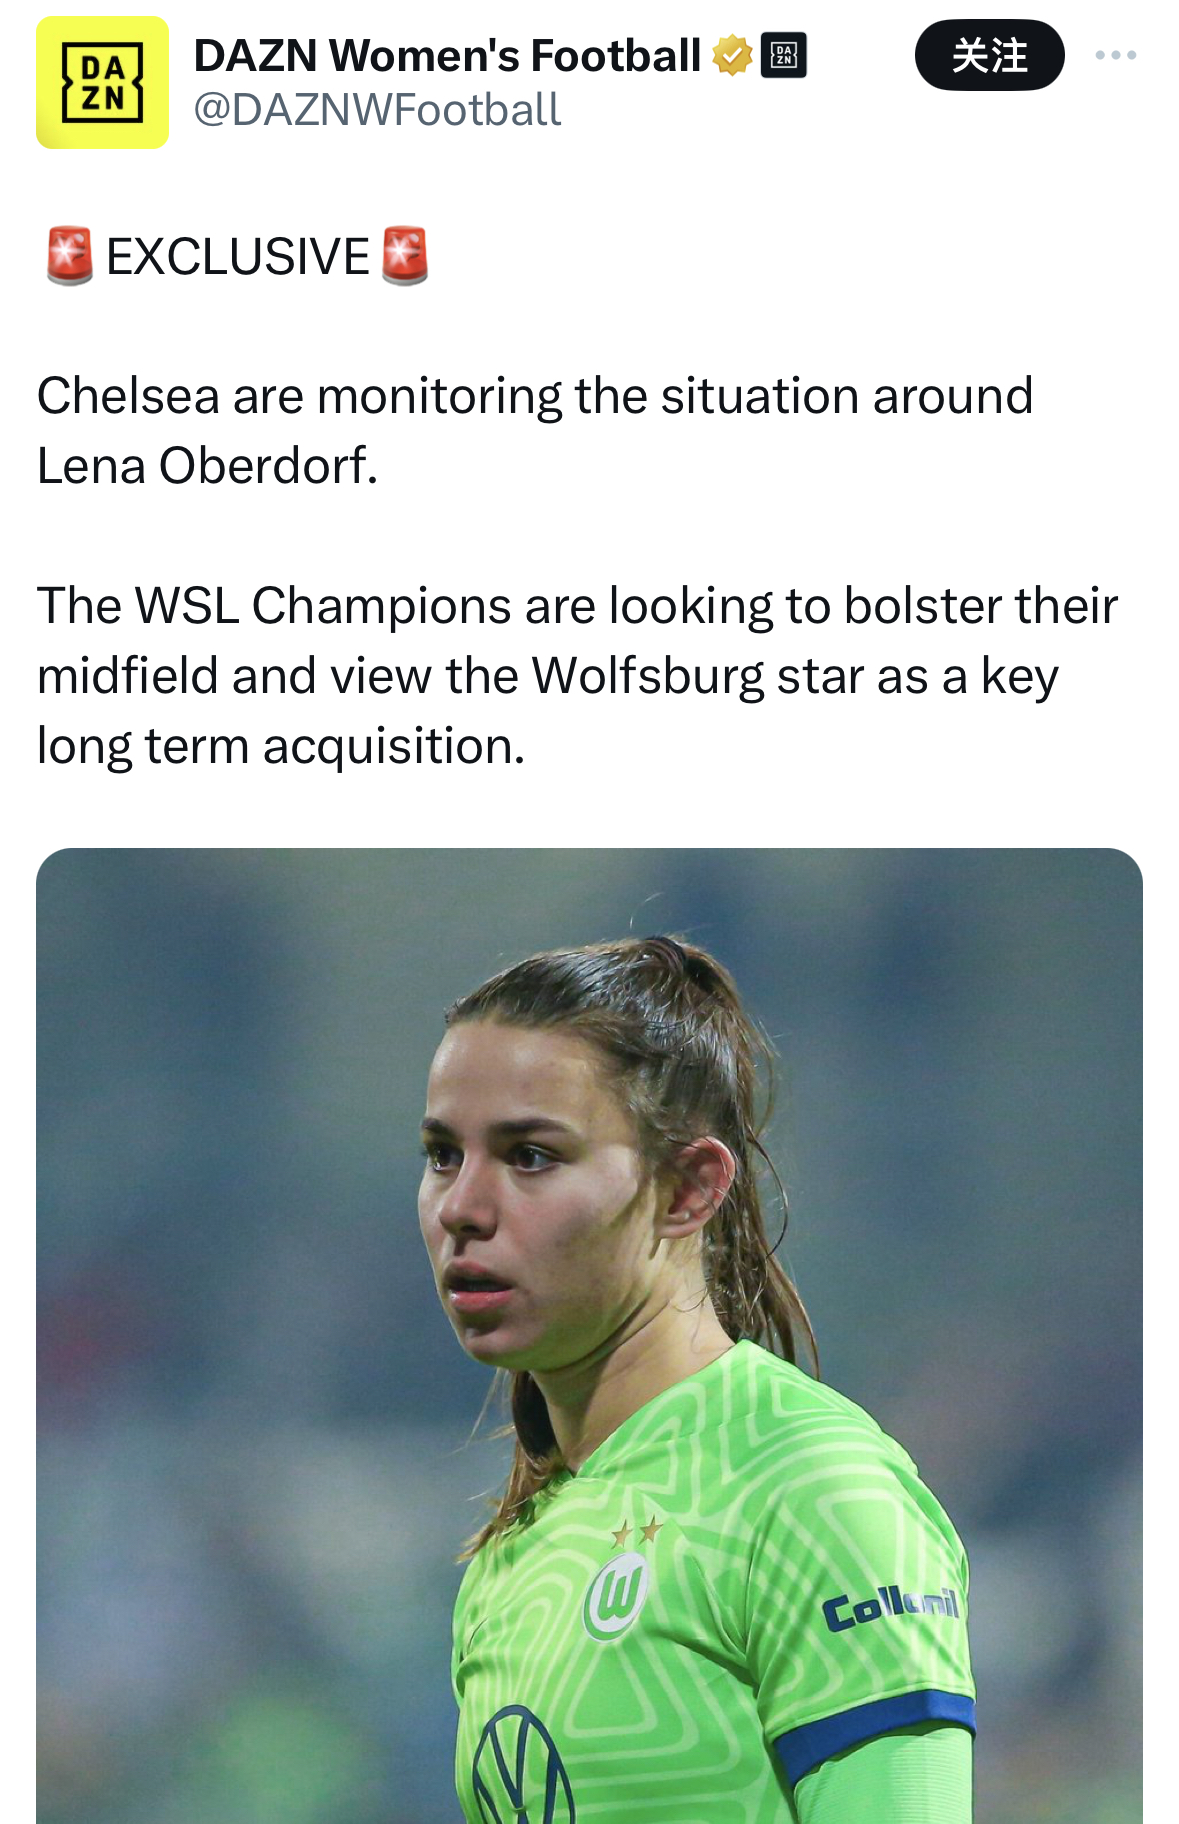Image resolution: width=1179 pixels, height=1824 pixels.
Task: Click the two gold stars above the crest
Action: pos(637,1531)
